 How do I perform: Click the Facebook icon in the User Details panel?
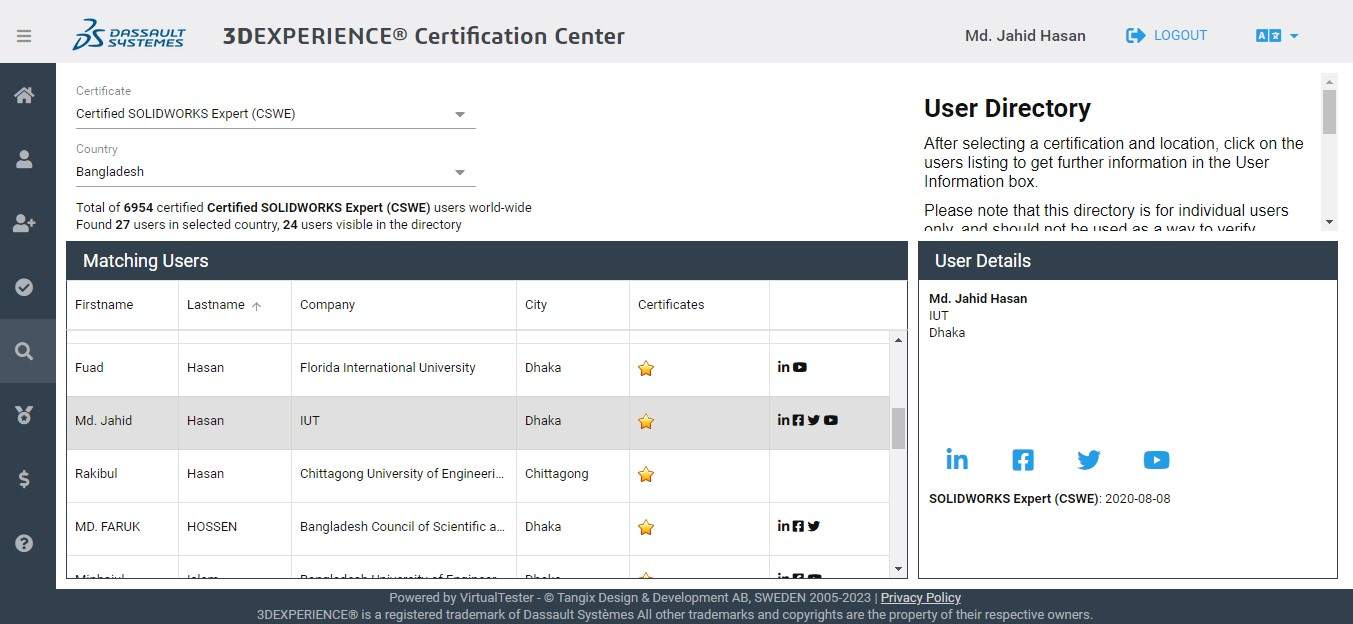pos(1022,460)
